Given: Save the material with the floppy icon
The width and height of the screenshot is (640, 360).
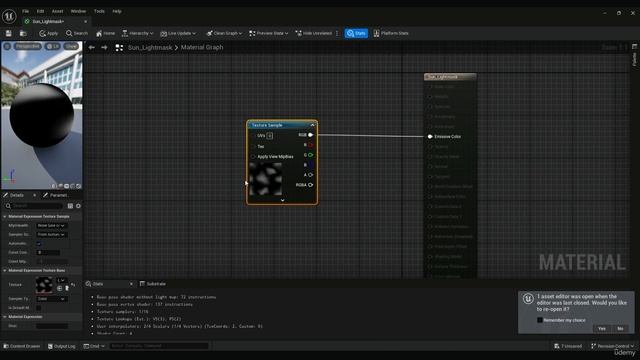Looking at the screenshot, I should (x=9, y=33).
